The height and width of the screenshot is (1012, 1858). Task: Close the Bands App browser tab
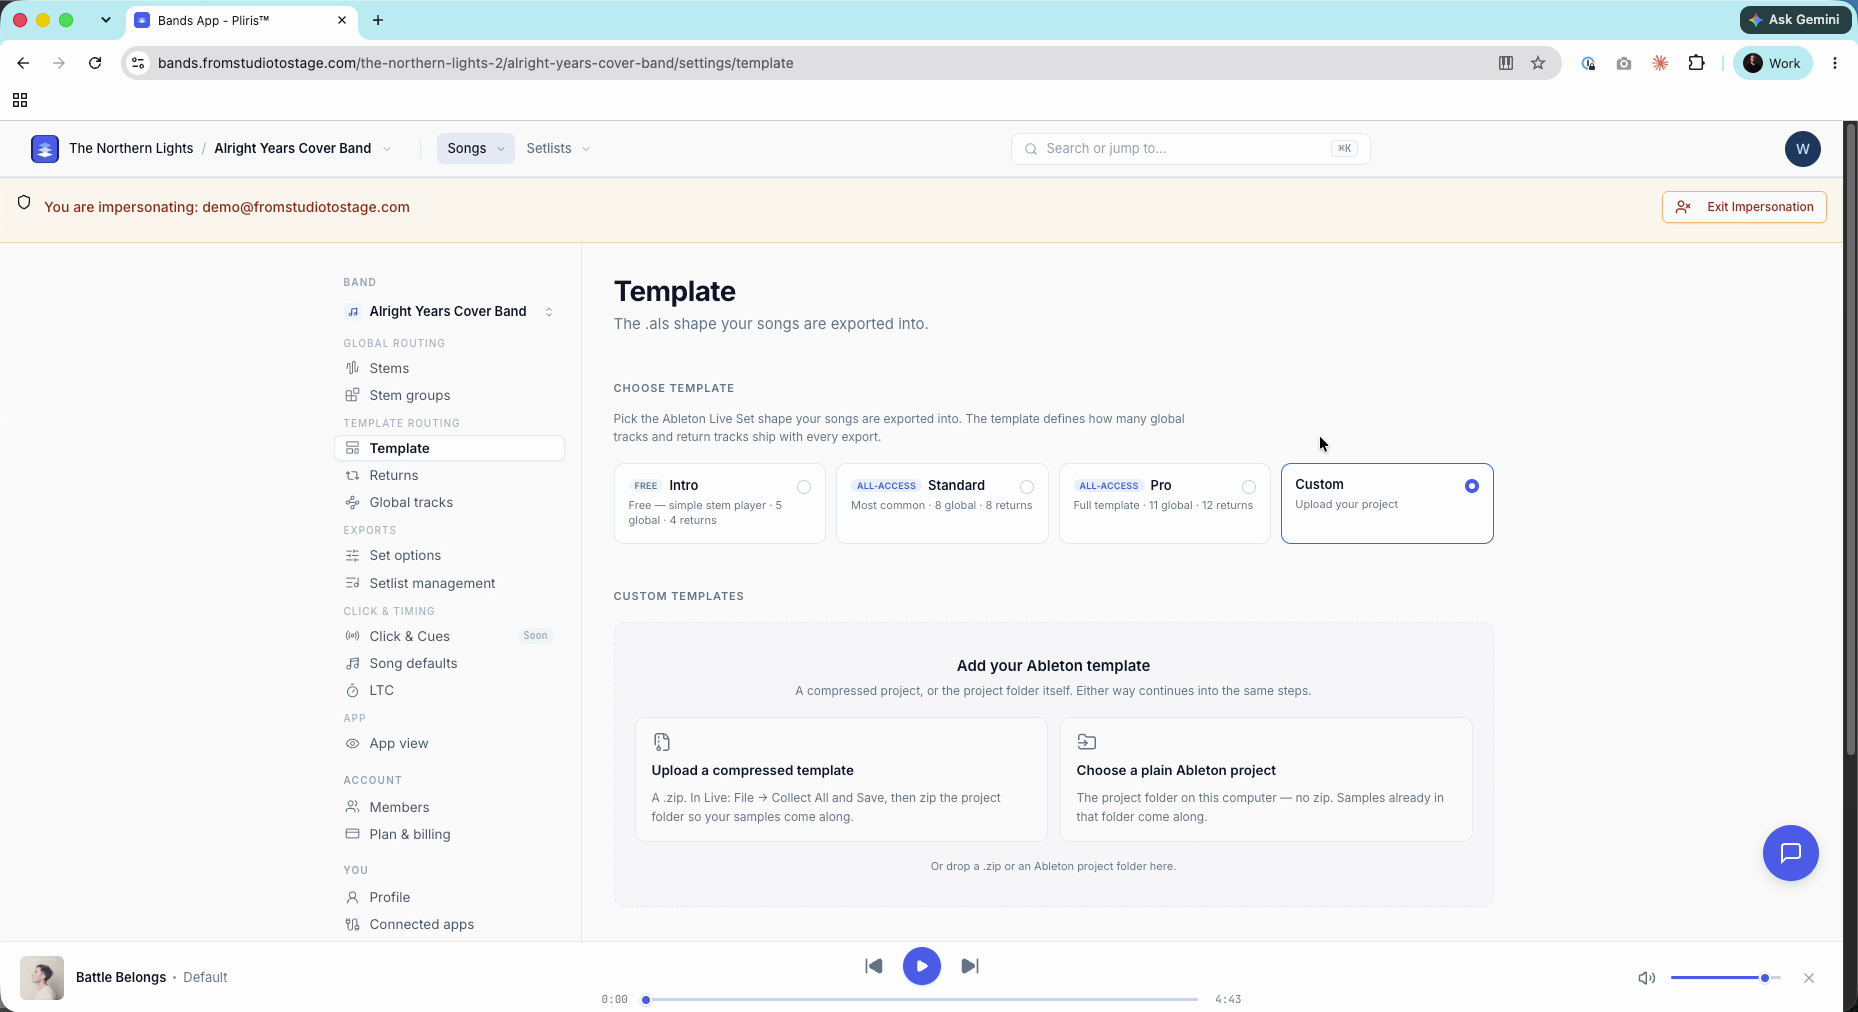pyautogui.click(x=342, y=20)
